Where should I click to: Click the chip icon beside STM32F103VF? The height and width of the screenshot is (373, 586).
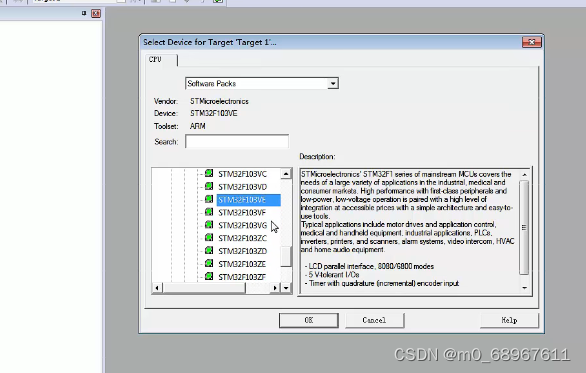click(209, 212)
